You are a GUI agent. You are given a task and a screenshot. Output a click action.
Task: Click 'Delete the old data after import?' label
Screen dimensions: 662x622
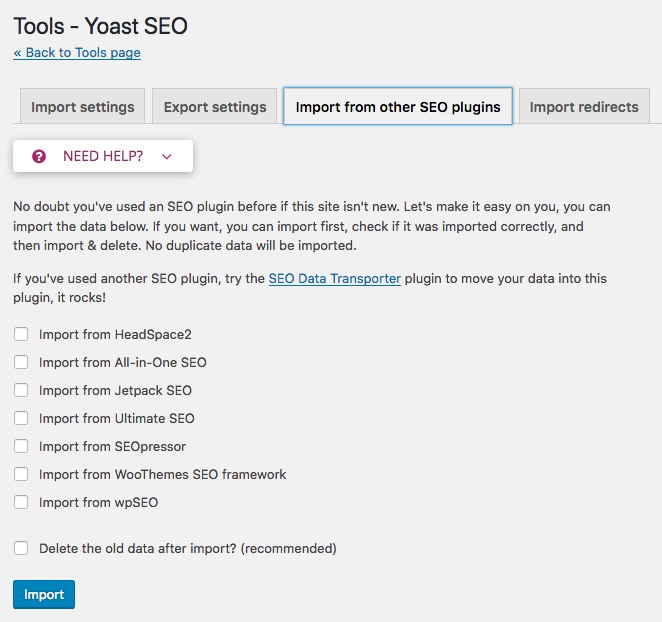(x=188, y=549)
